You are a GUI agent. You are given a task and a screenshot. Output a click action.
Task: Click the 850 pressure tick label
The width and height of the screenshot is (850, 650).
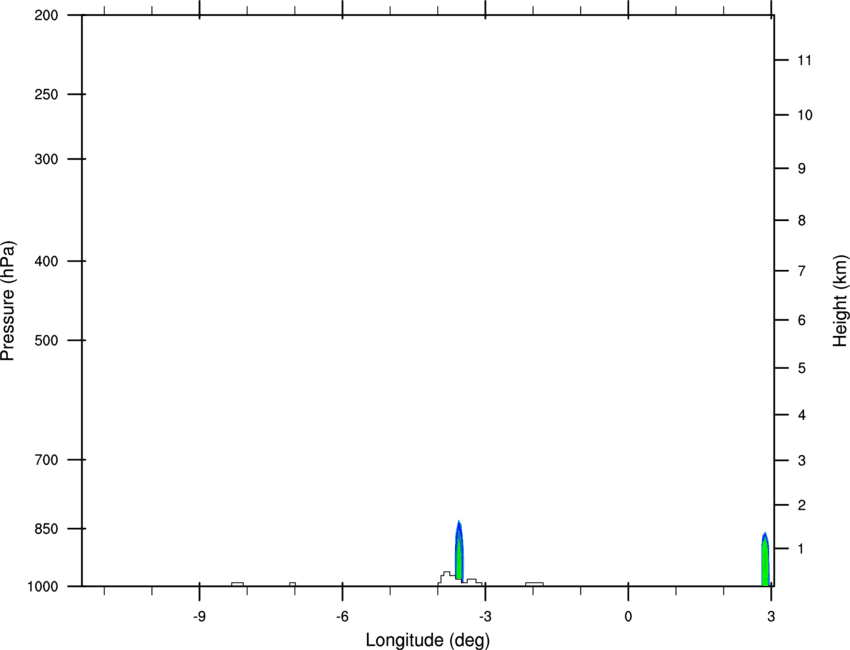46,528
